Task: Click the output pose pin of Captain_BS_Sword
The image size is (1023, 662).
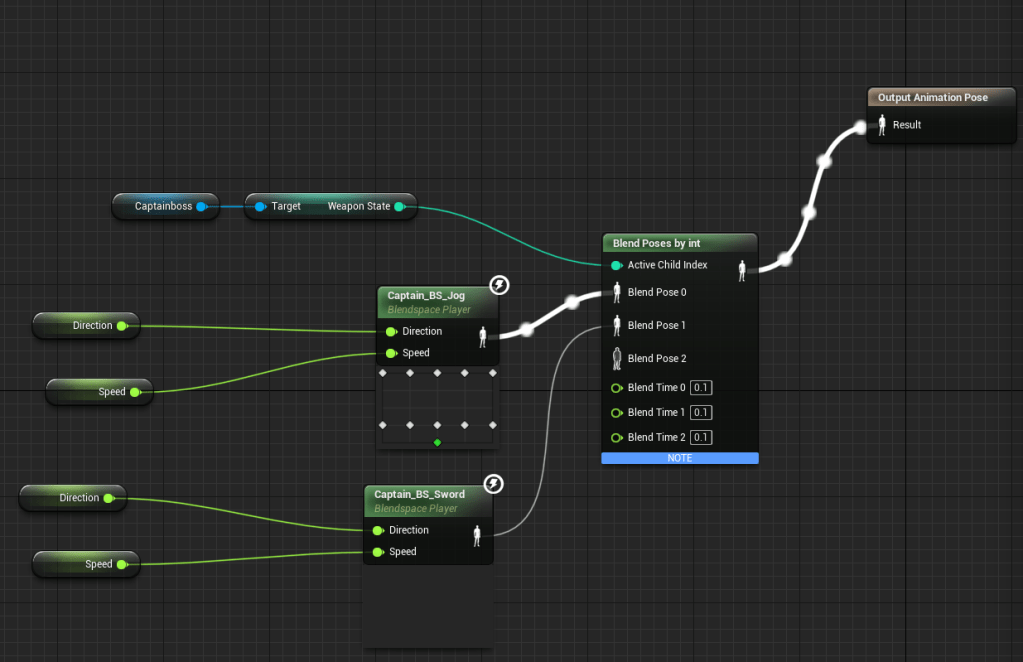Action: [477, 536]
